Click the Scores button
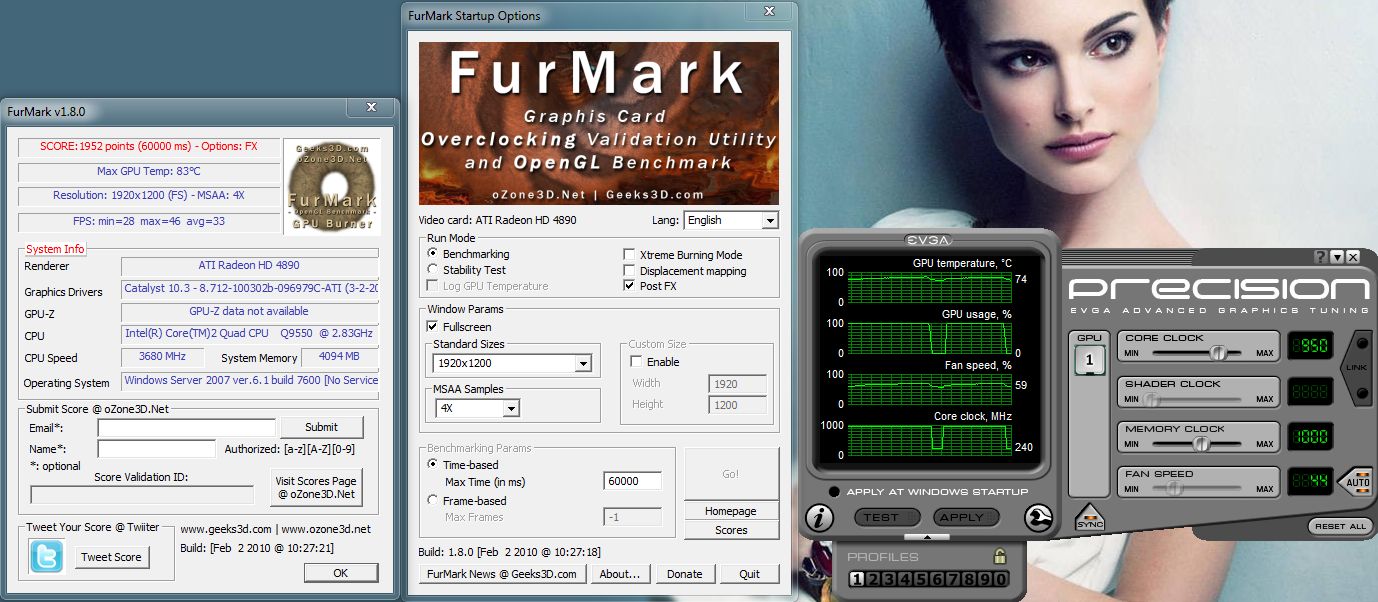Screen dimensions: 1378x602 (x=731, y=530)
